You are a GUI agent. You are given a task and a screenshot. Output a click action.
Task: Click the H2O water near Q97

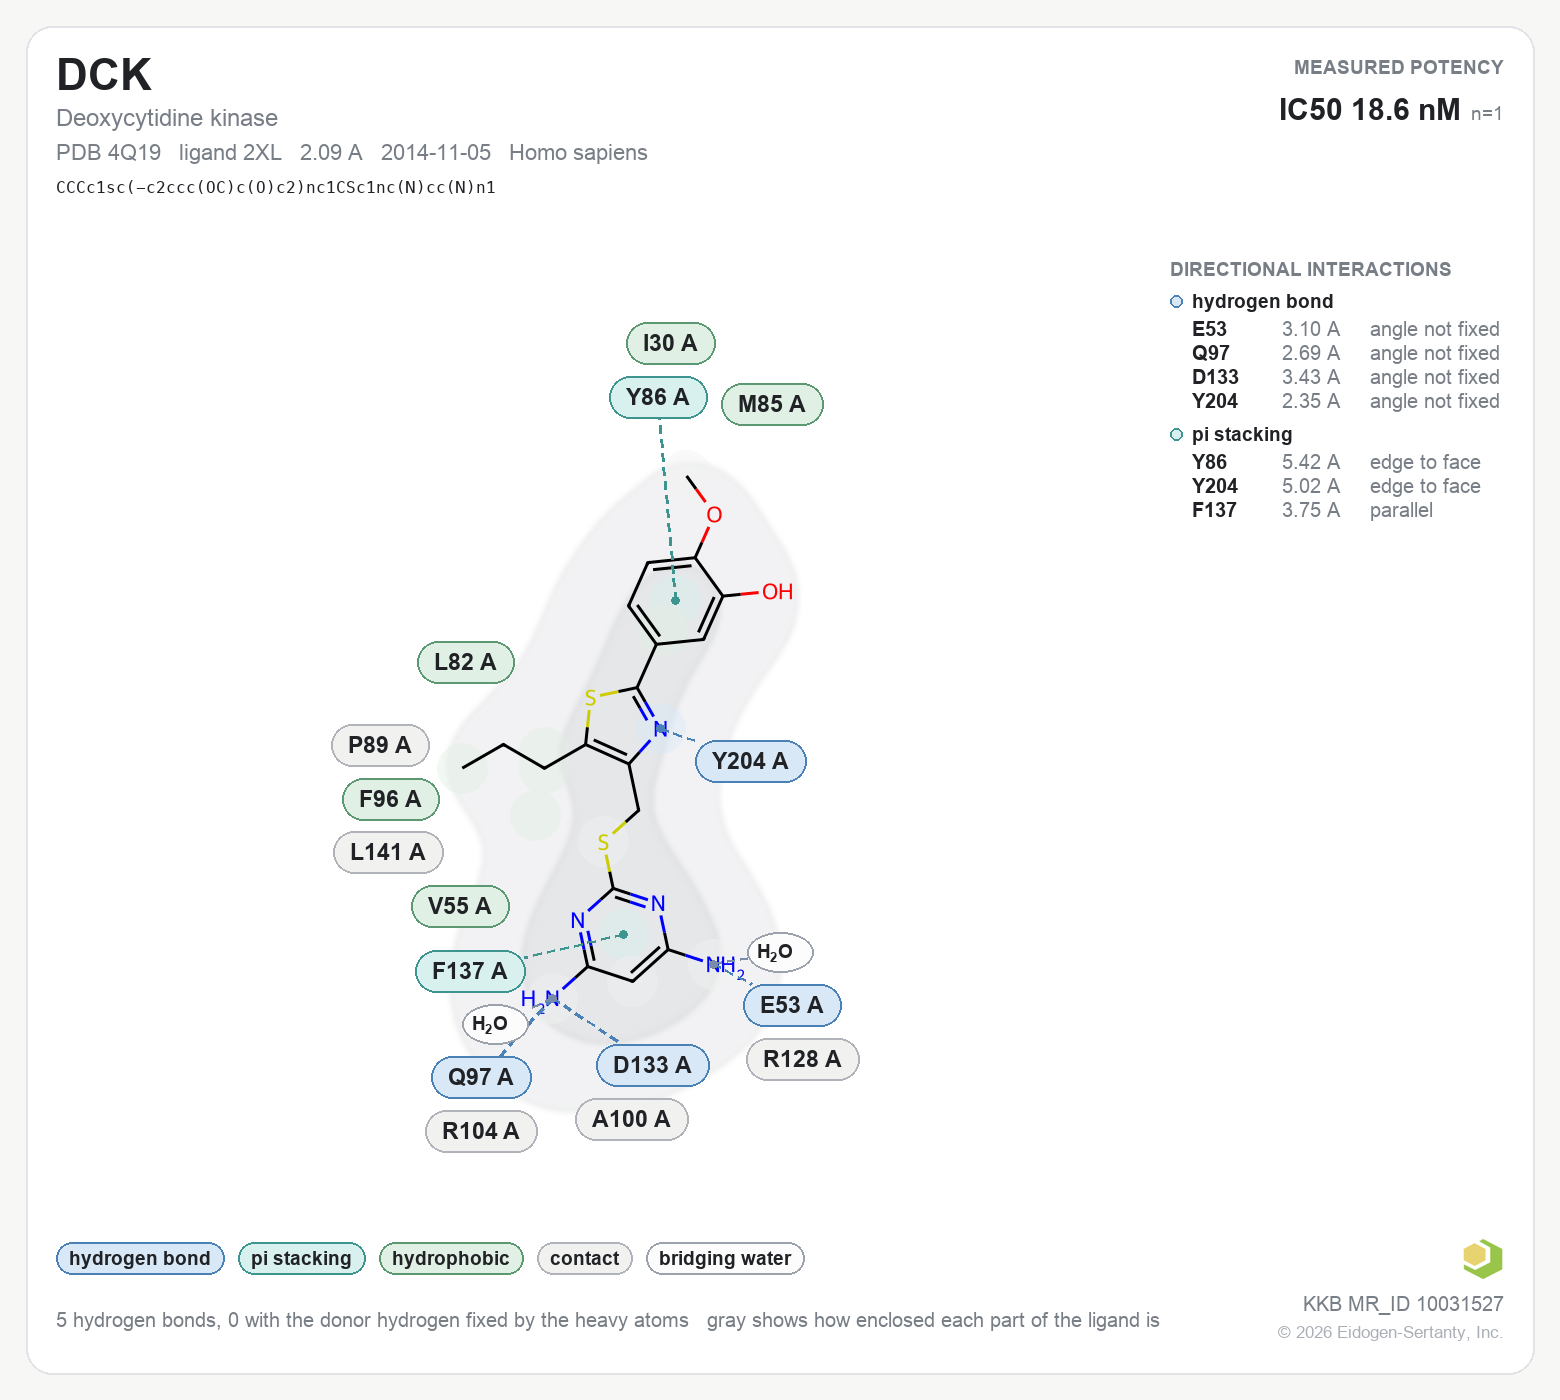pyautogui.click(x=494, y=1024)
